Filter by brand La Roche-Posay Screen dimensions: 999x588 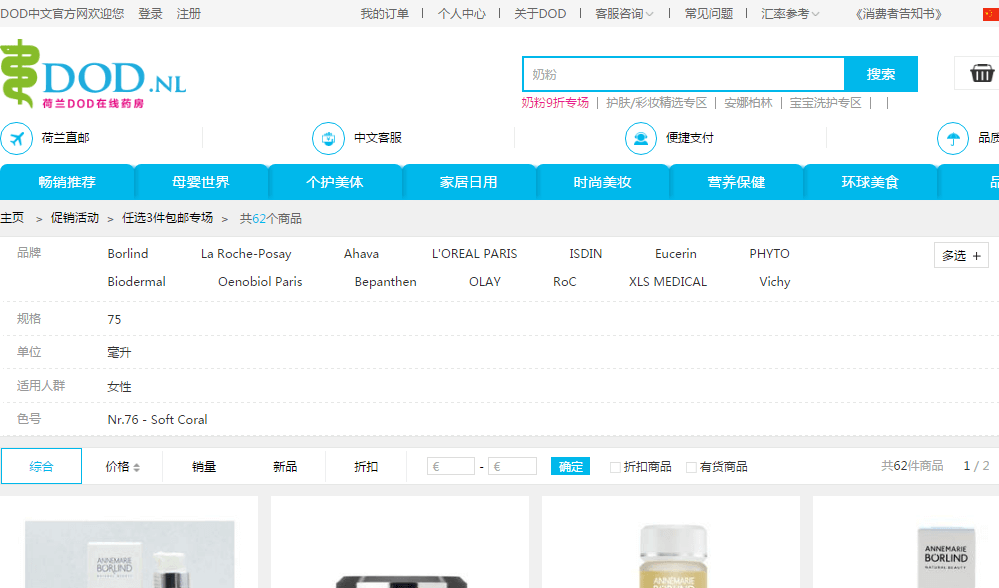(x=246, y=254)
